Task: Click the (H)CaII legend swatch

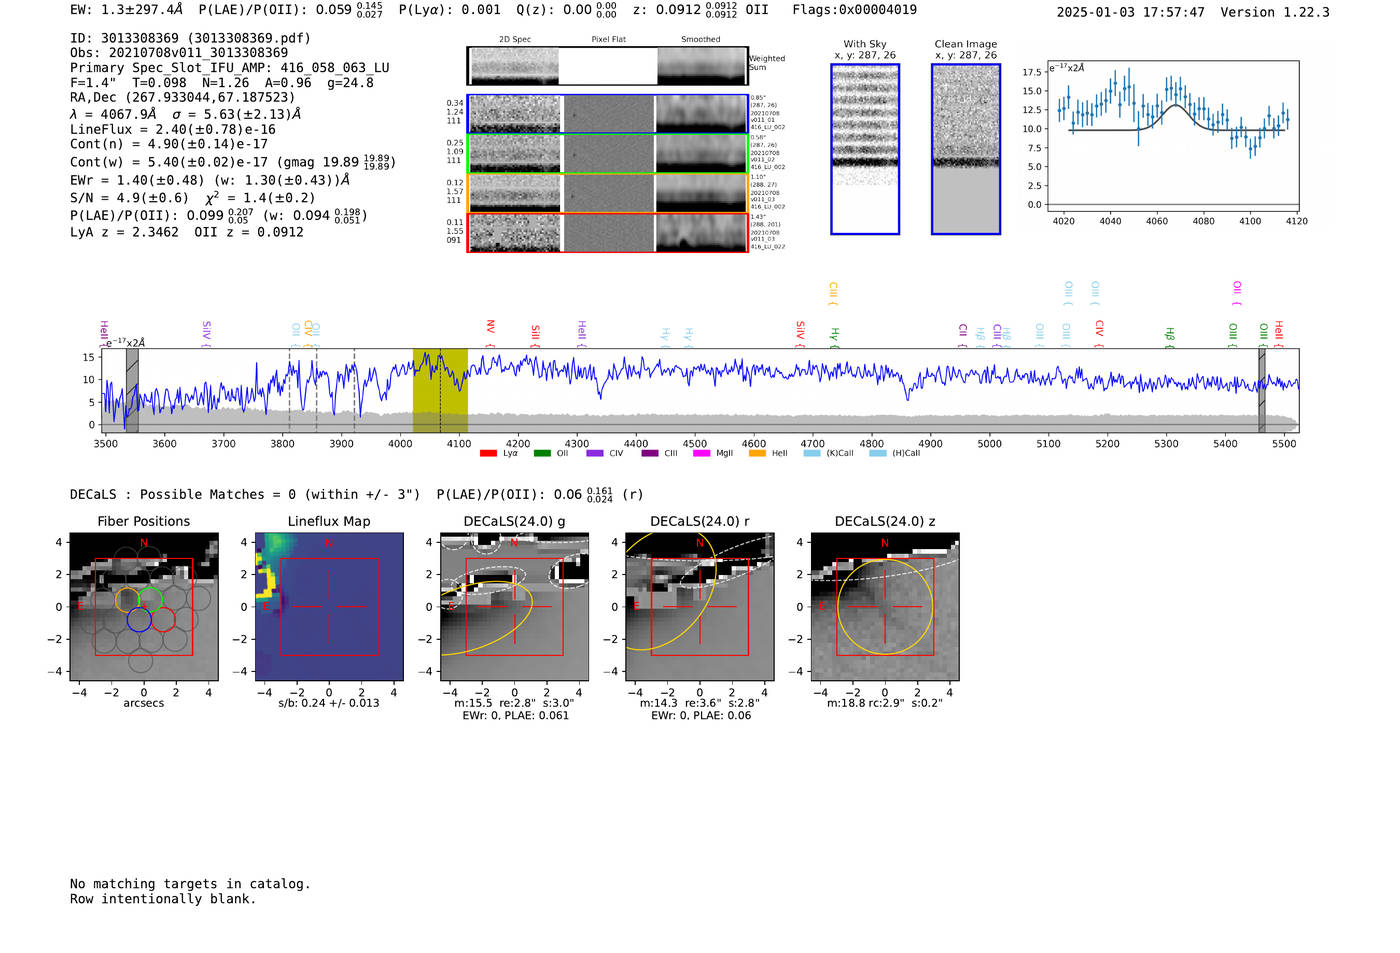Action: [x=878, y=453]
